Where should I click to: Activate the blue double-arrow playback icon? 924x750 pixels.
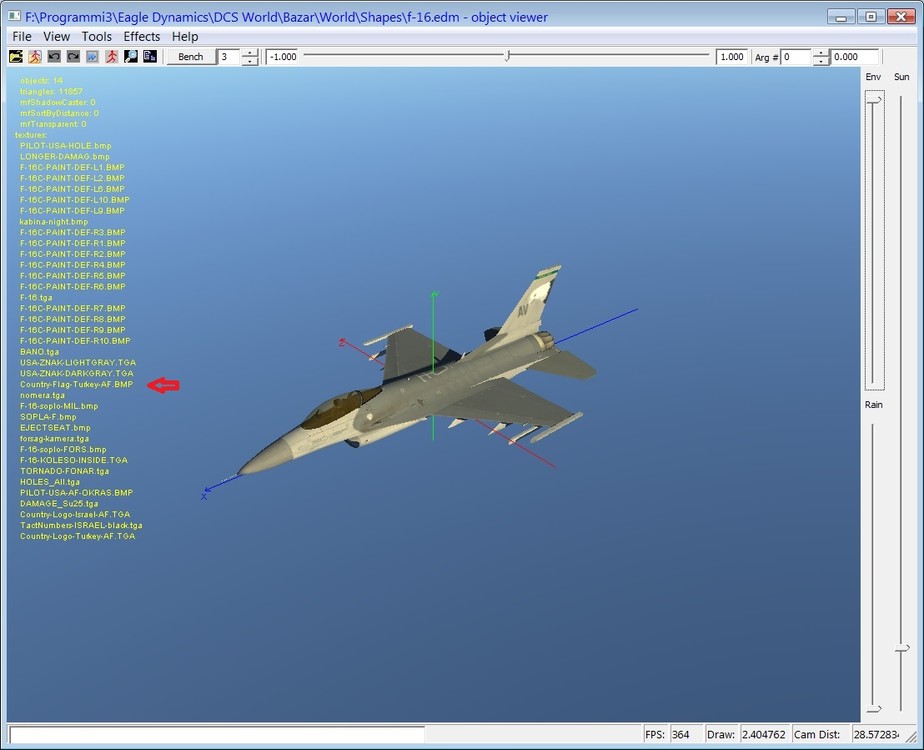tap(93, 57)
